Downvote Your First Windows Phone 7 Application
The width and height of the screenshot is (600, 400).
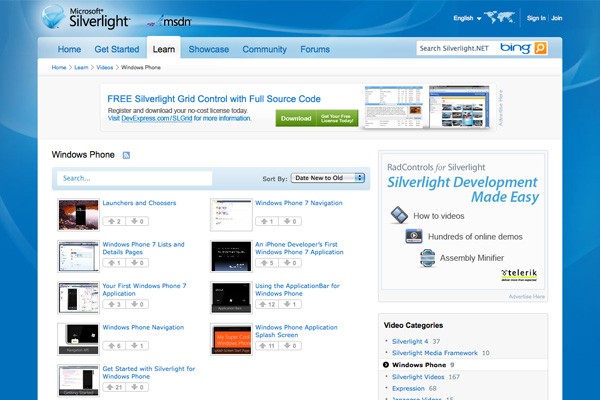(x=137, y=304)
